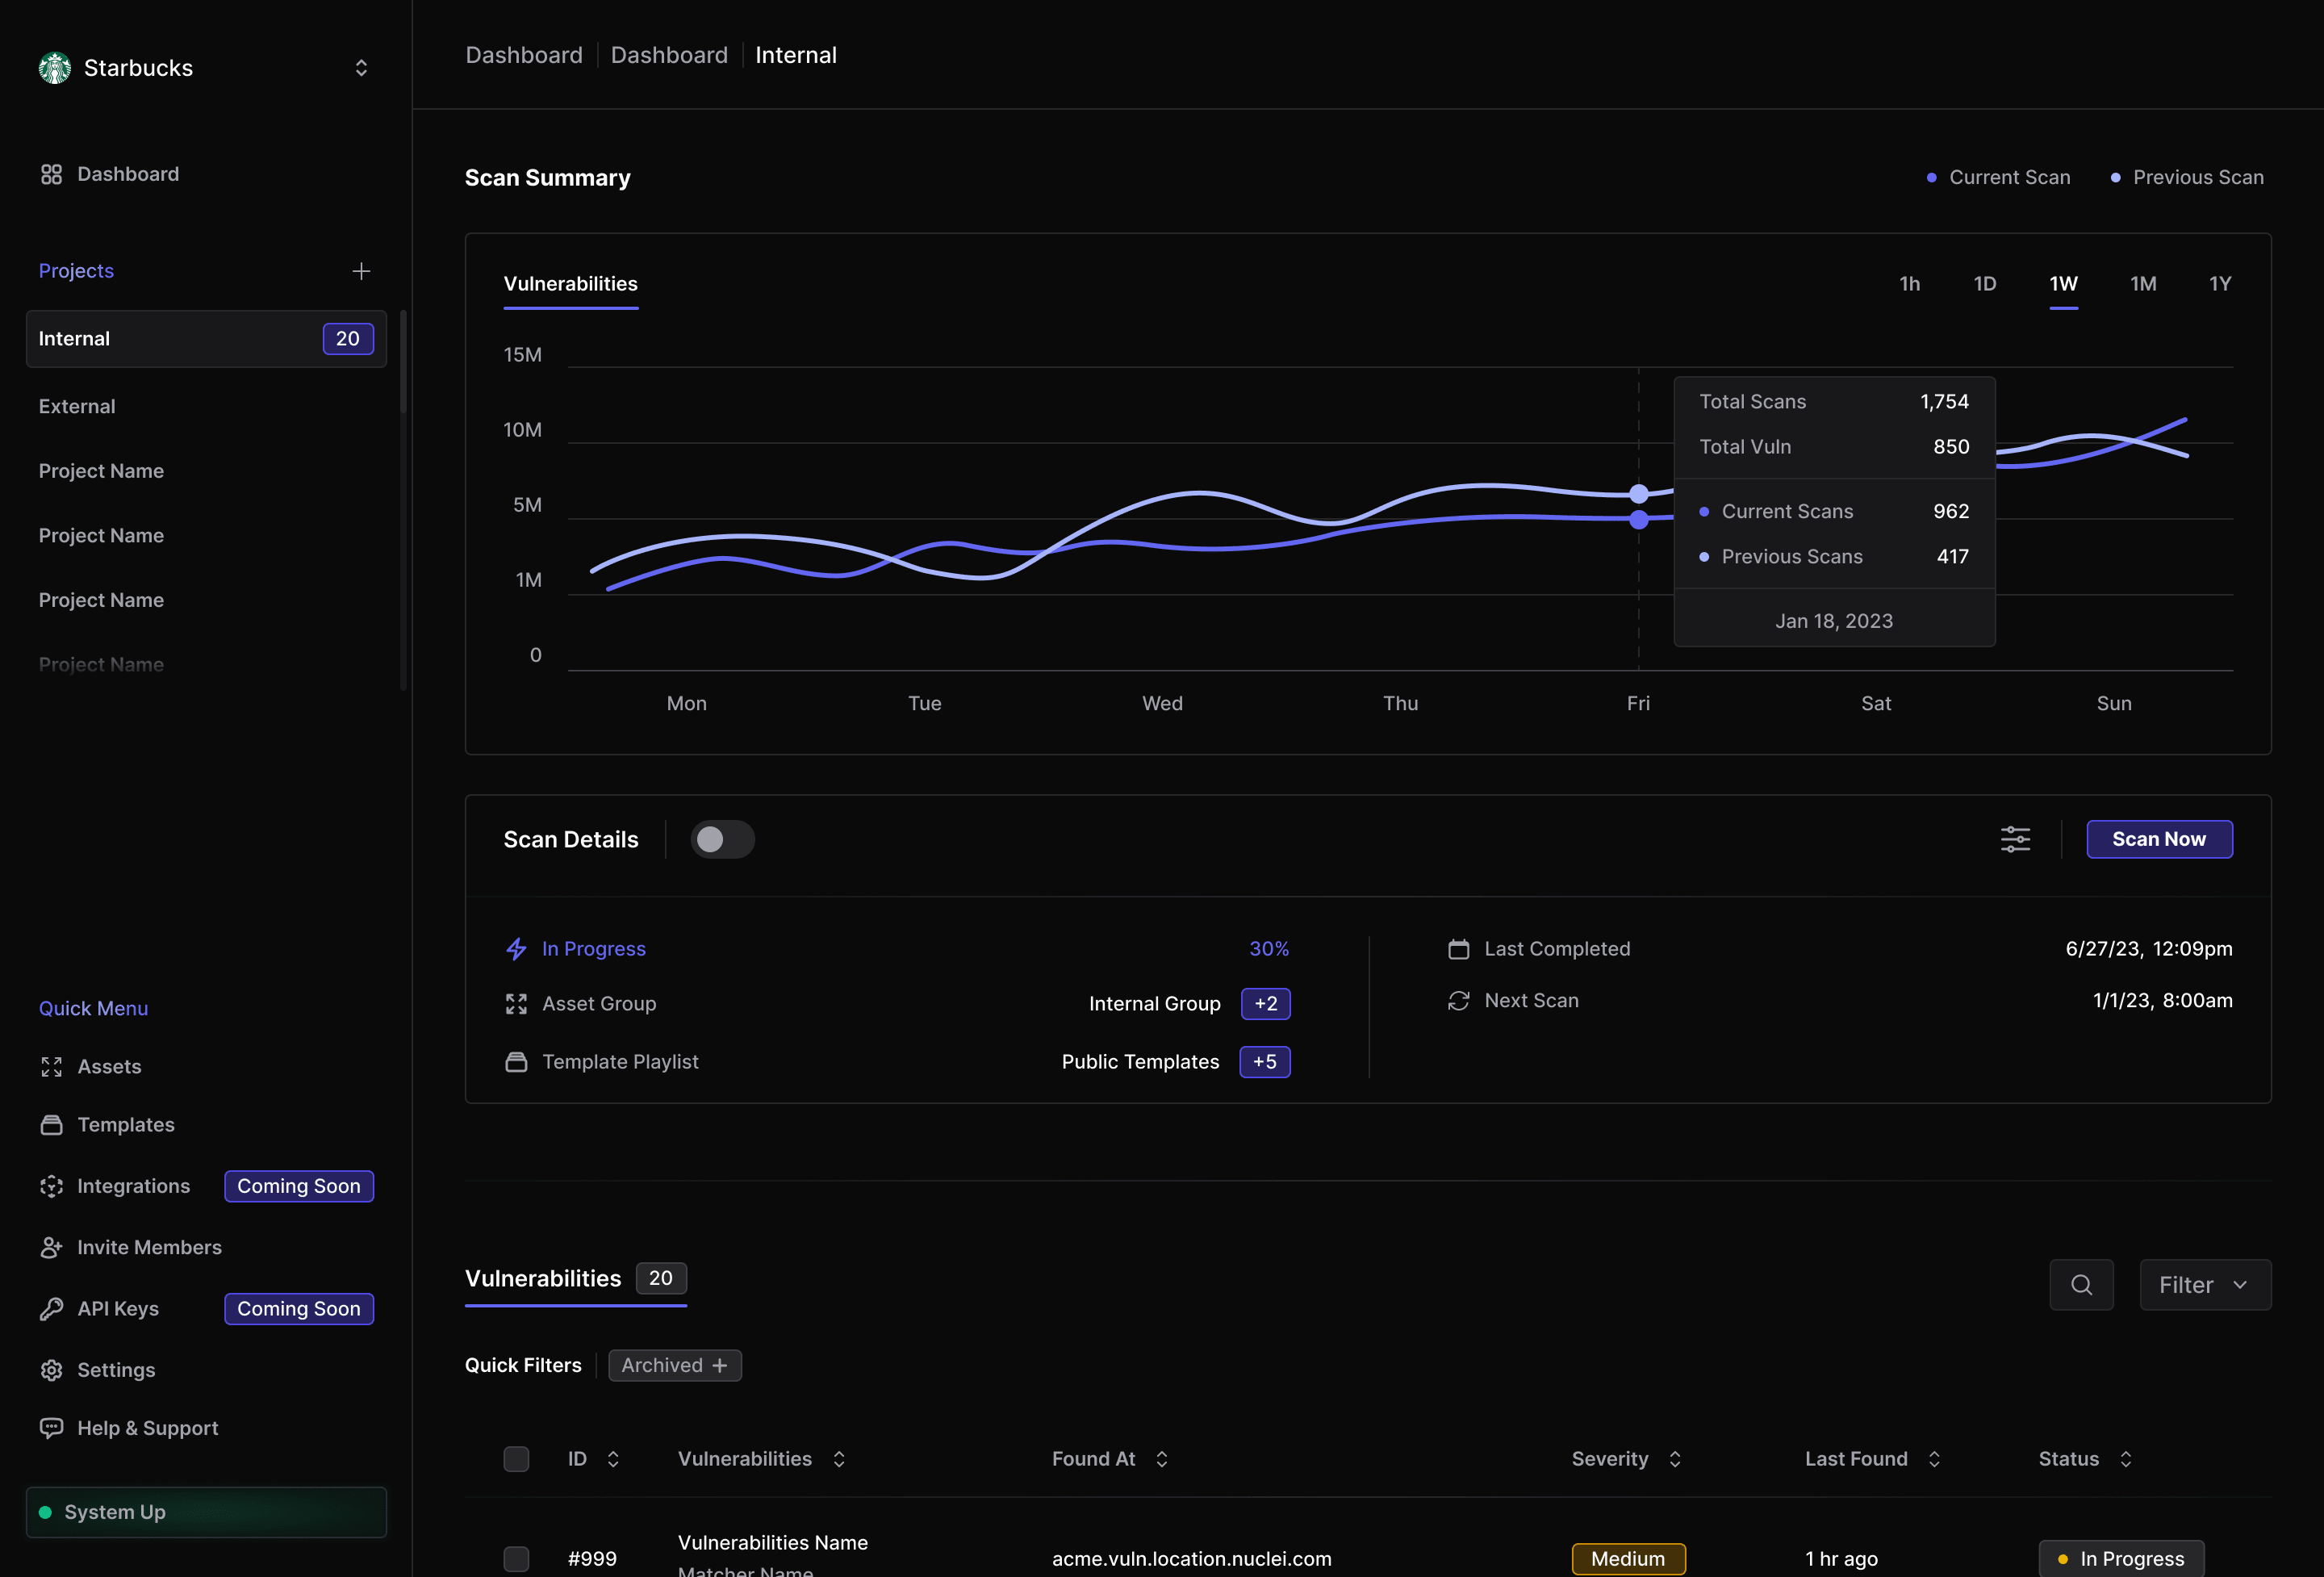Click 6/27/23, 12:09pm last completed value
The height and width of the screenshot is (1577, 2324).
(2149, 949)
